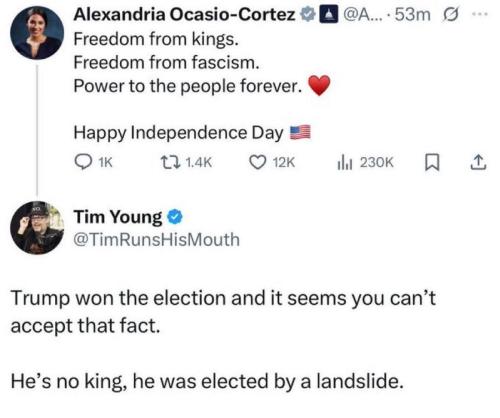Bookmark Alexandria Ocasio-Cortez's tweet
Viewport: 500px width, 418px height.
point(432,163)
